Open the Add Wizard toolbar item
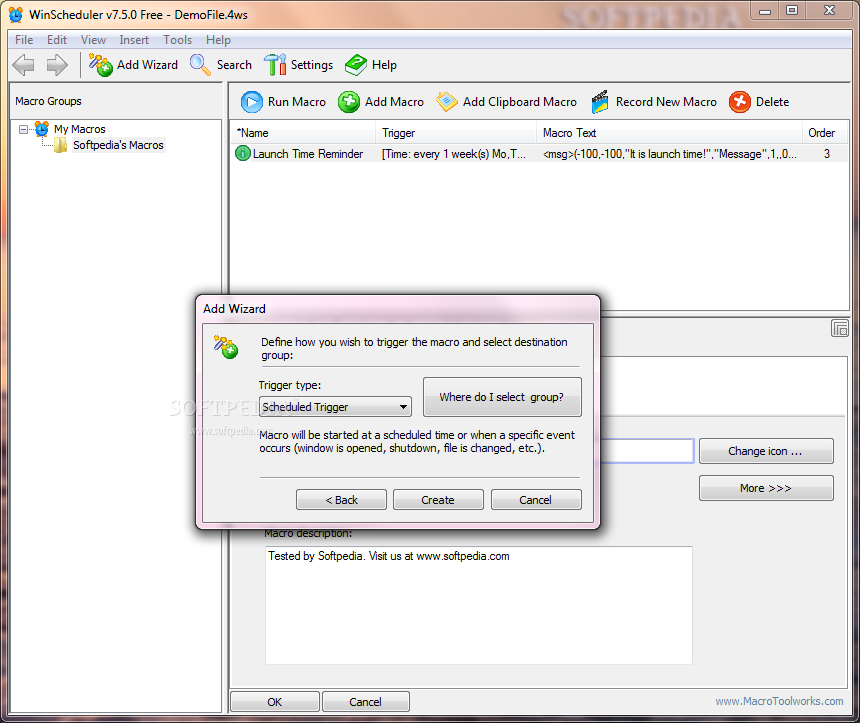 133,65
